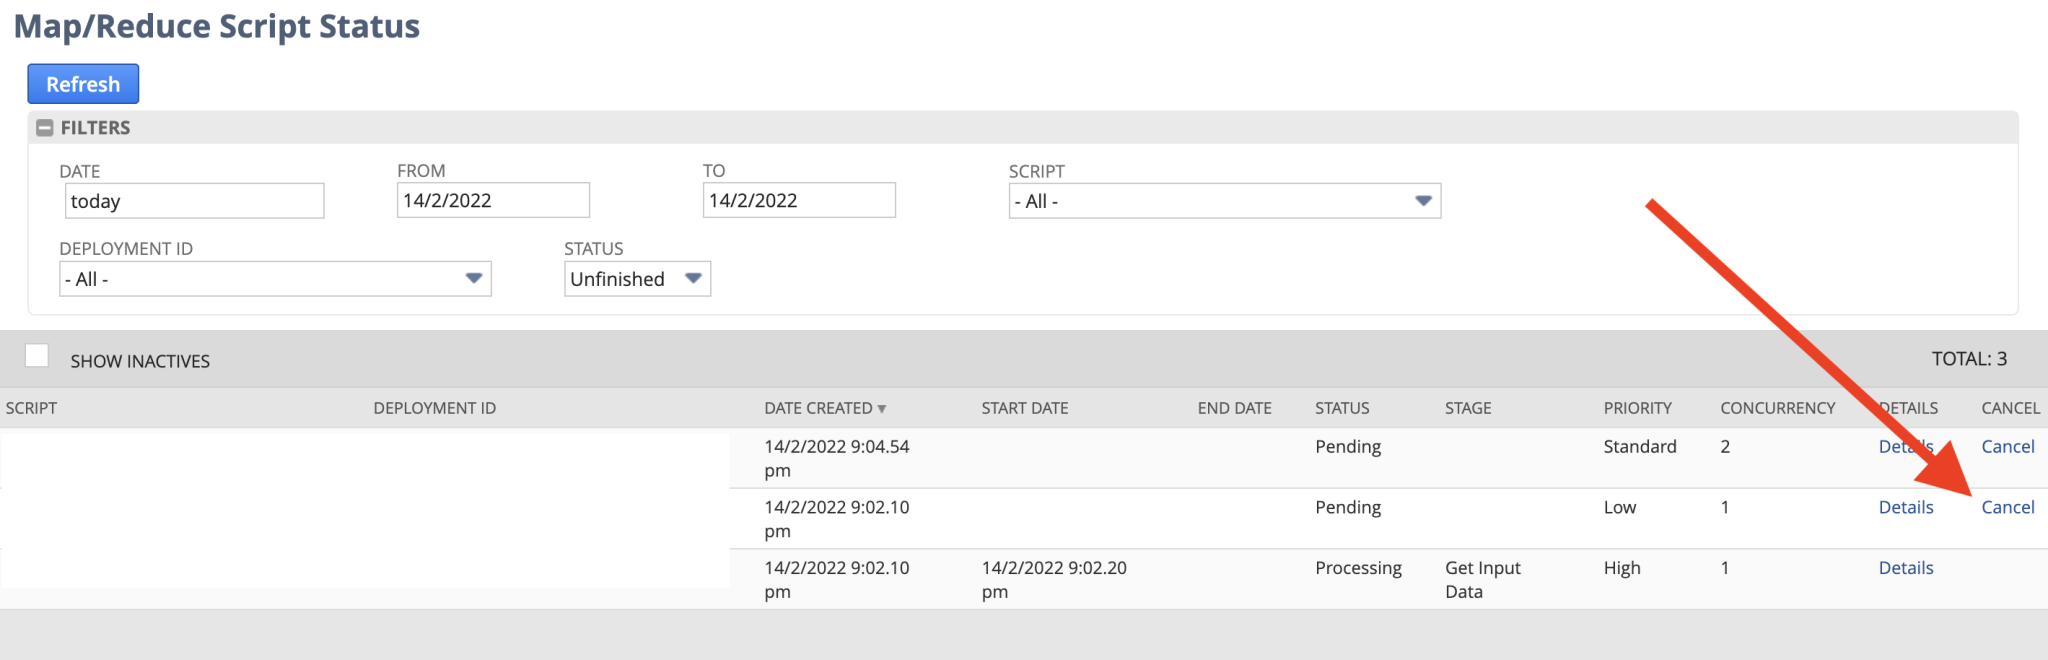
Task: Toggle the Show Inactives checkbox
Action: [x=37, y=356]
